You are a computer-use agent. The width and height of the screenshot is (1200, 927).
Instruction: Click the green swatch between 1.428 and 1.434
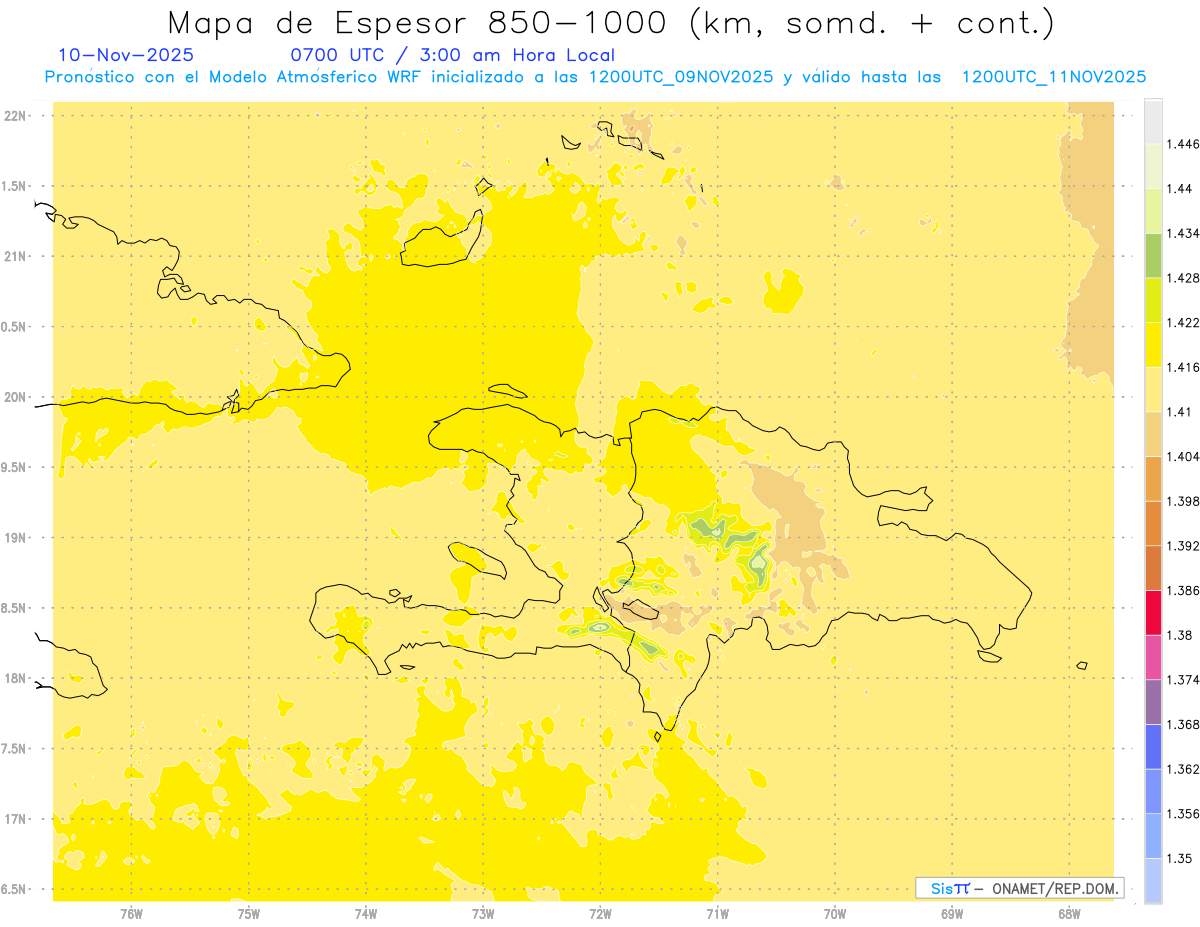tap(1153, 255)
